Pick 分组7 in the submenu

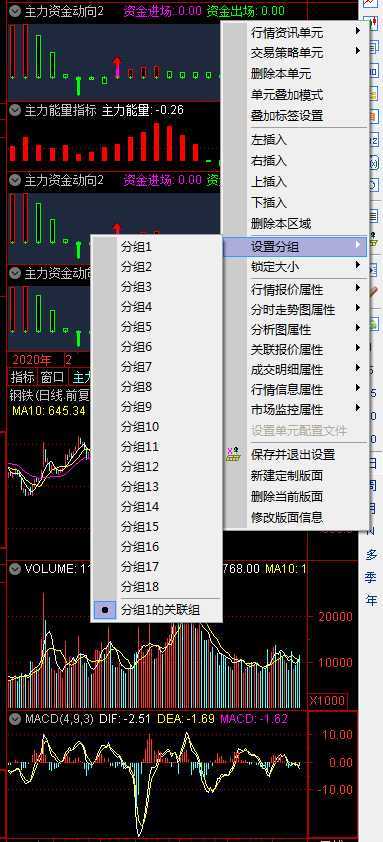tap(157, 367)
